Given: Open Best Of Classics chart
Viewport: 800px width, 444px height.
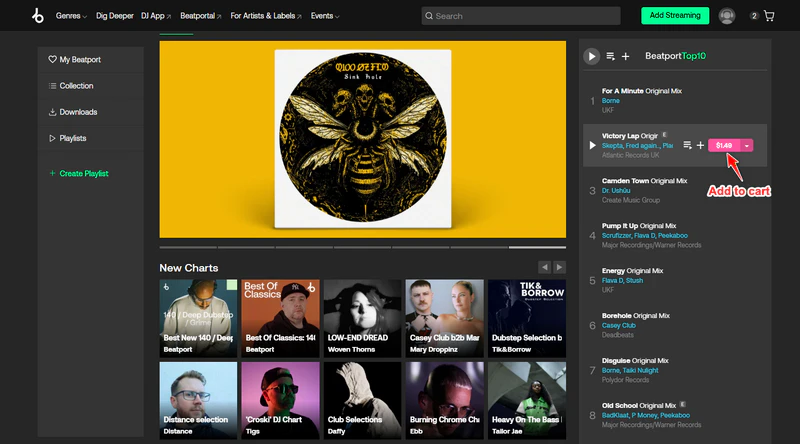Looking at the screenshot, I should [281, 318].
